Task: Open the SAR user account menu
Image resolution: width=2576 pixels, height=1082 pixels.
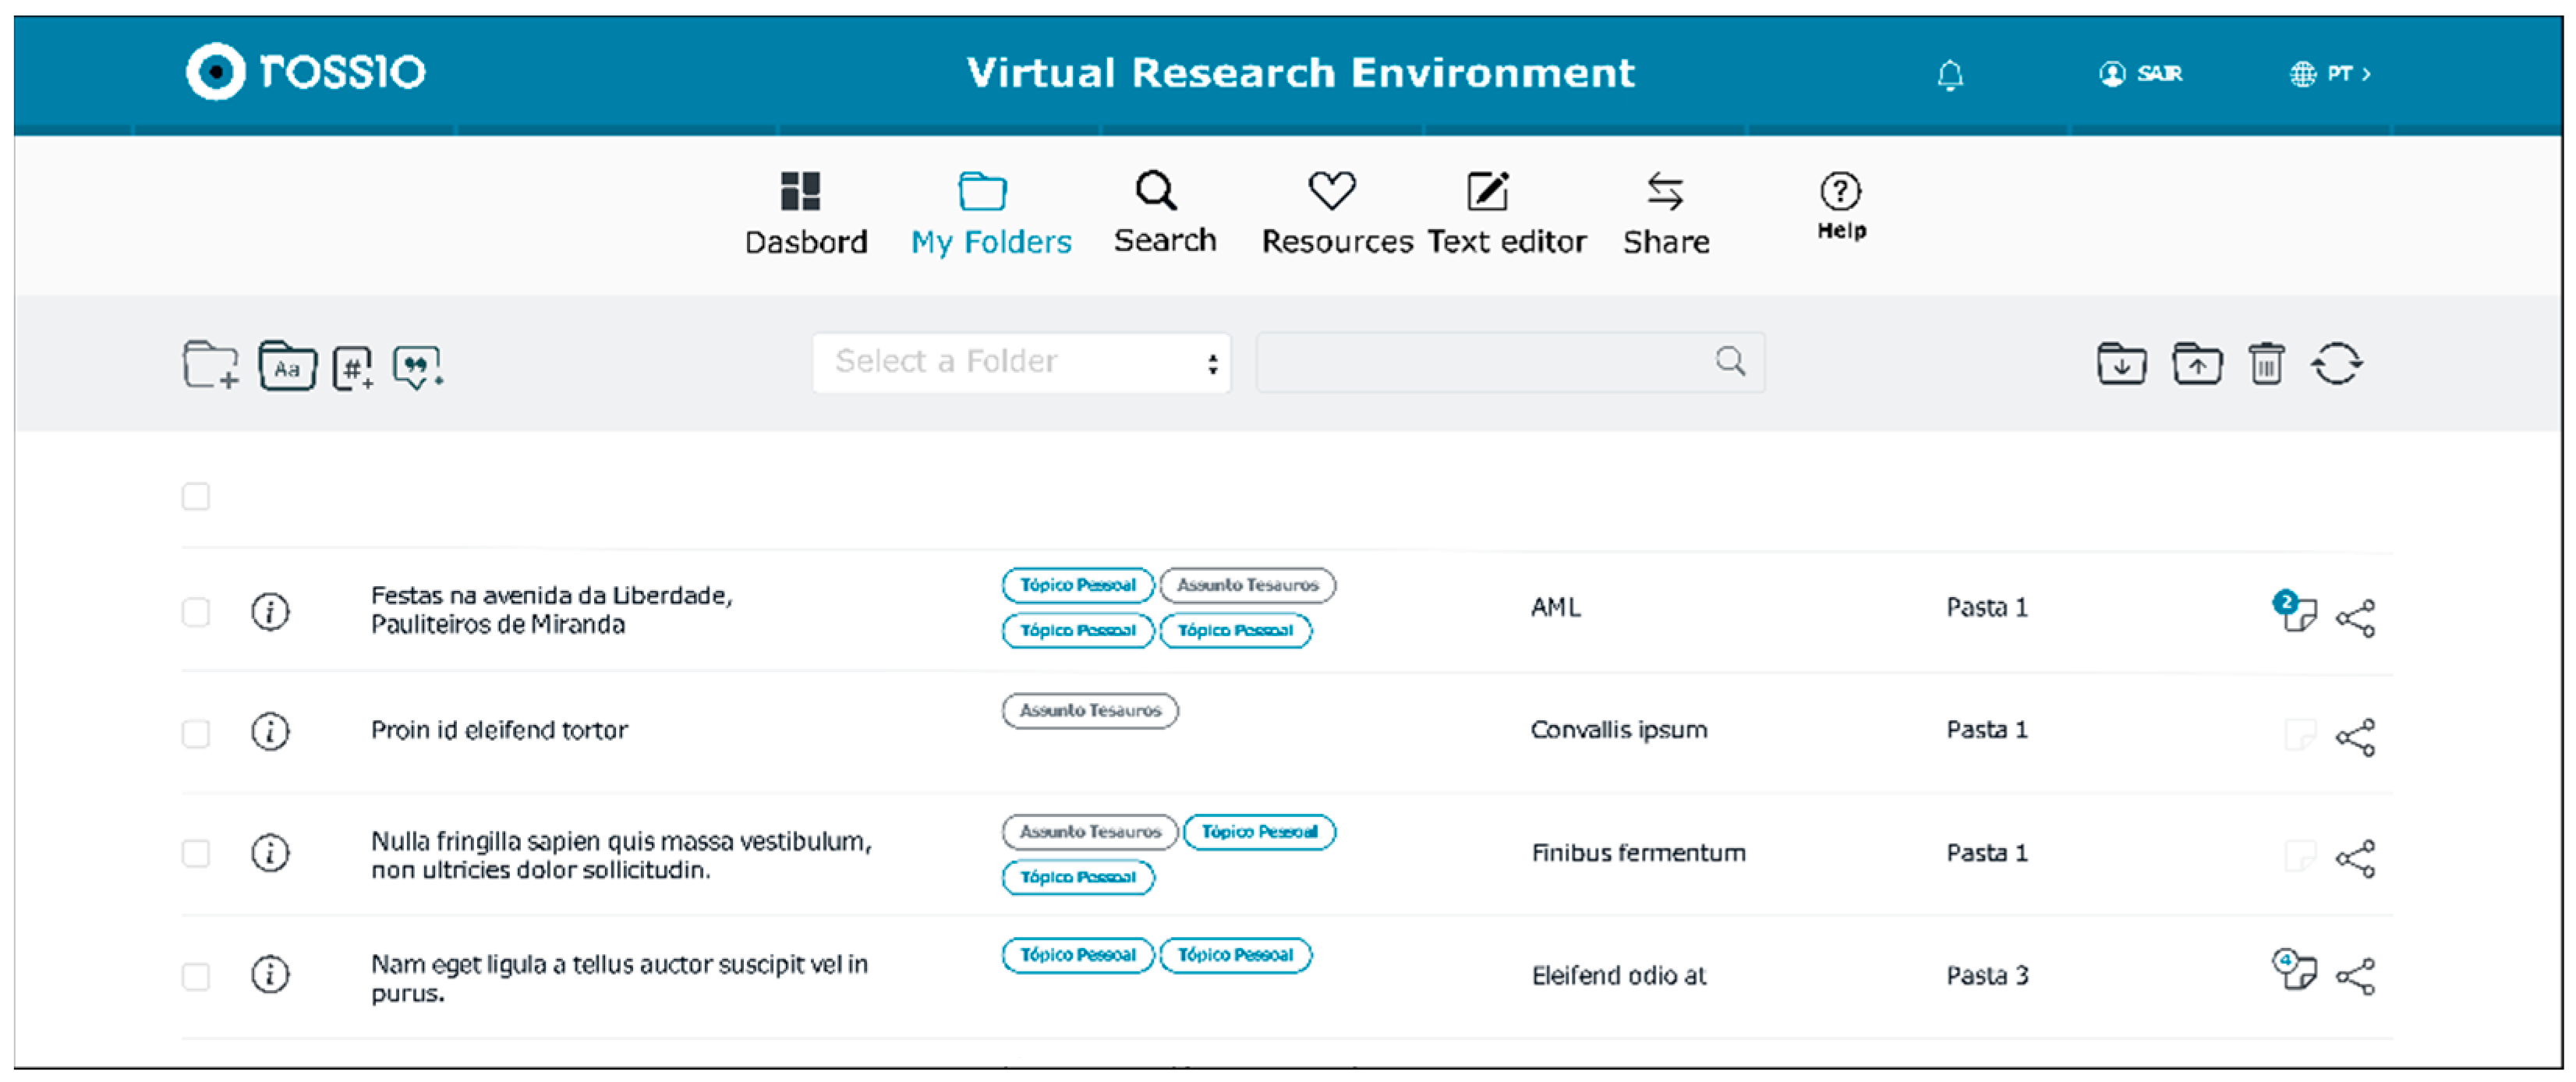Action: pyautogui.click(x=2141, y=74)
